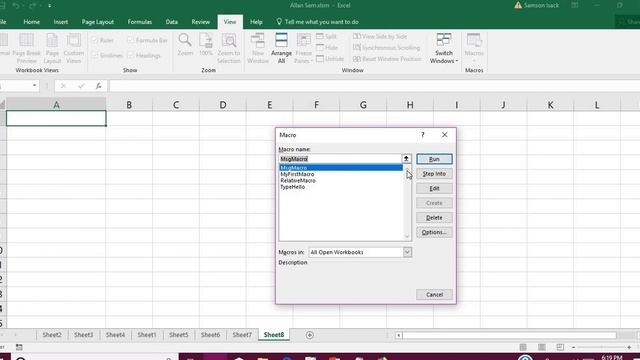Screen dimensions: 640x360
Task: Click the Insert Function fx icon
Action: click(98, 86)
